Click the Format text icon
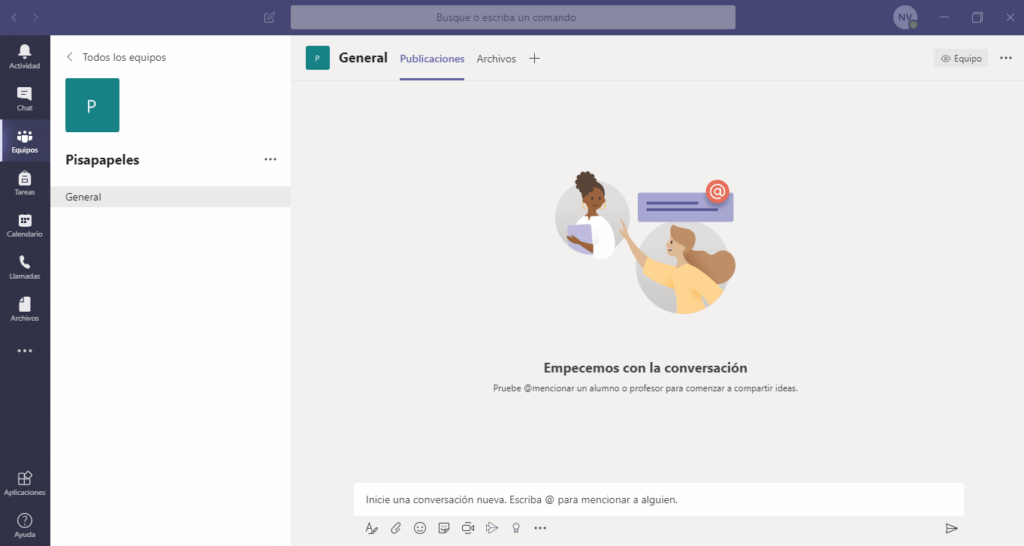1024x546 pixels. [371, 528]
